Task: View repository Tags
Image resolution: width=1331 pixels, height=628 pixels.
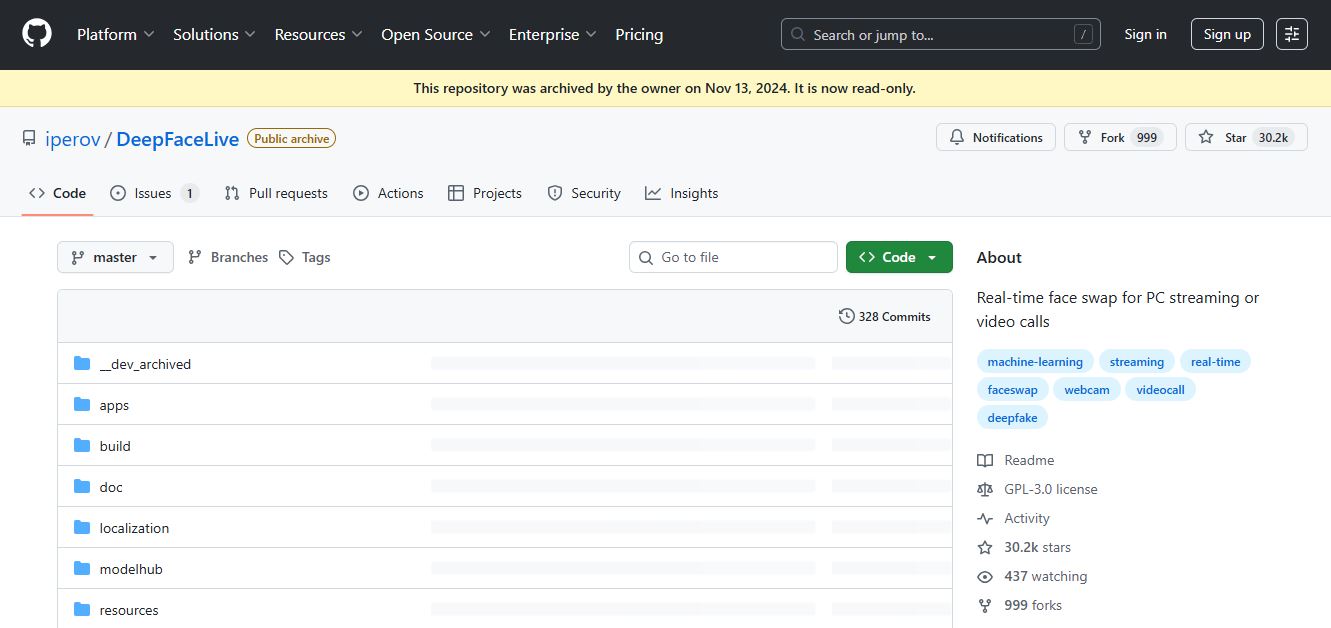Action: pos(305,257)
